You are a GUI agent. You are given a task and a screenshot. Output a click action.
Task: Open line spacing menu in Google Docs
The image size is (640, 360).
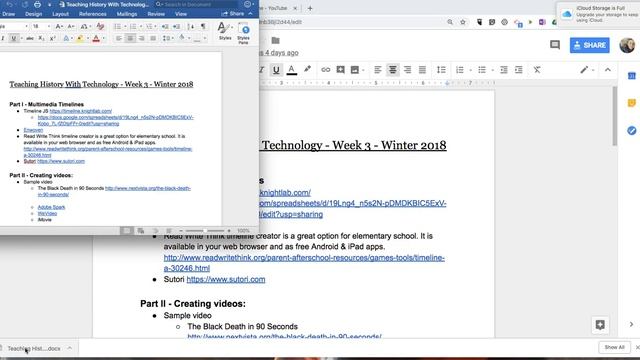[x=441, y=70]
